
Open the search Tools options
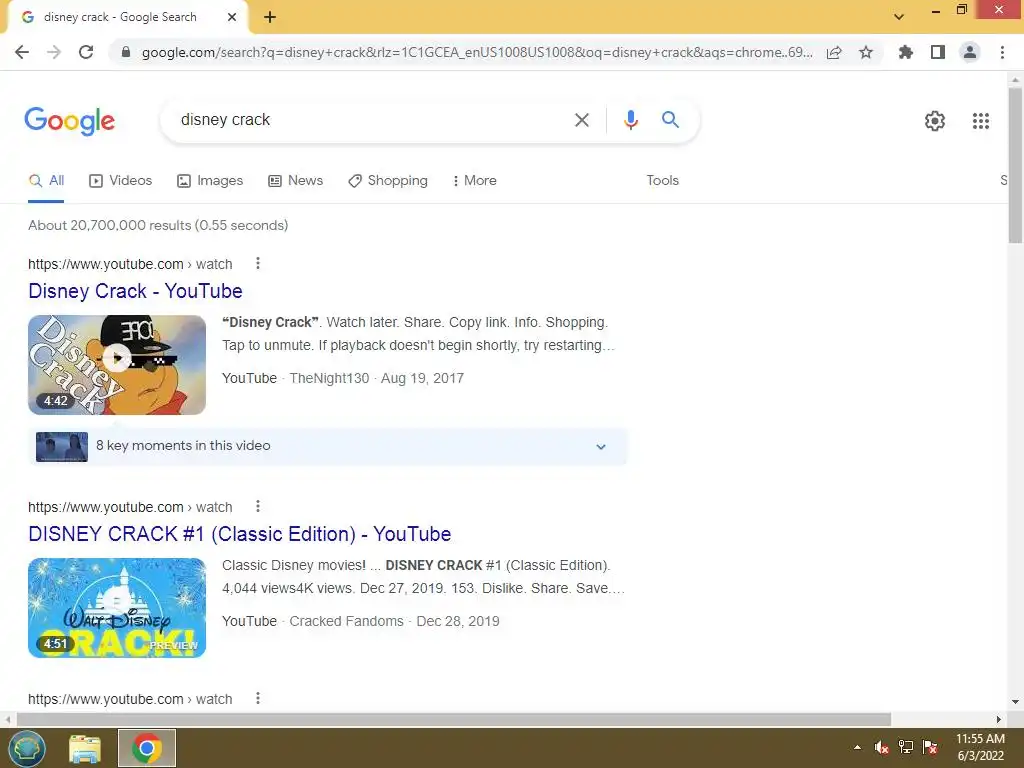[662, 181]
